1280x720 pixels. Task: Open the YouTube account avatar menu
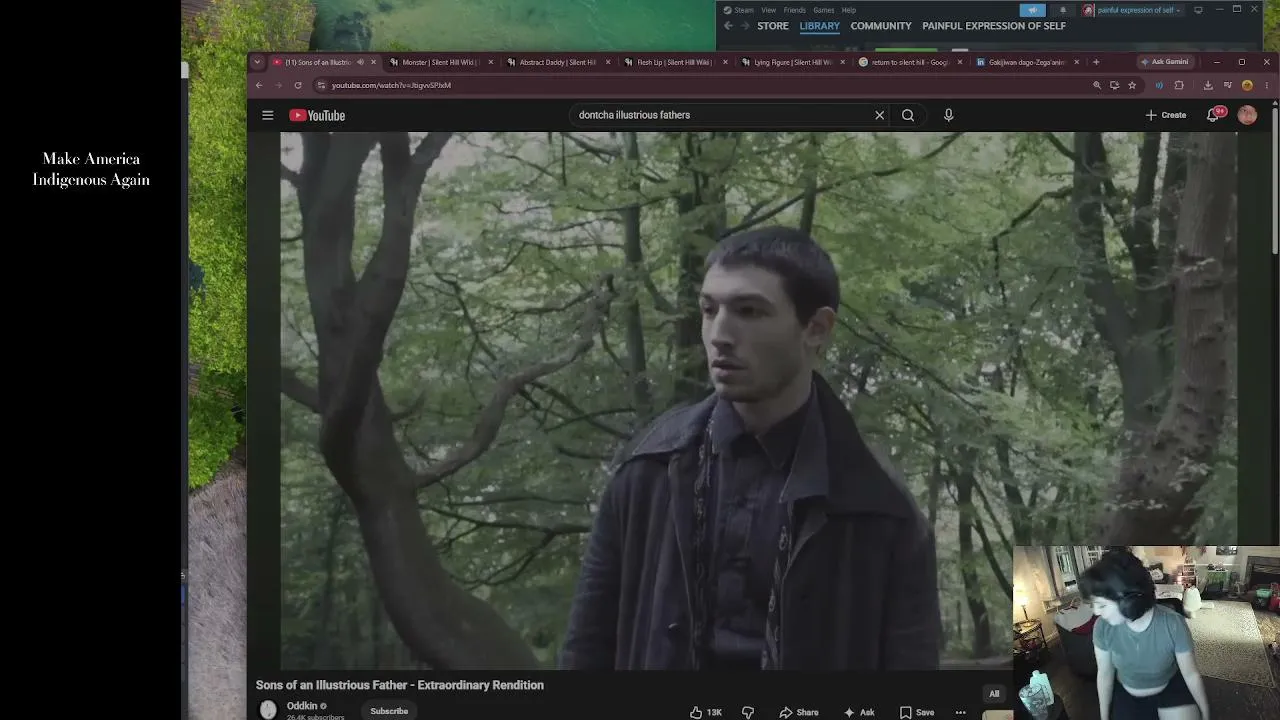[x=1247, y=115]
